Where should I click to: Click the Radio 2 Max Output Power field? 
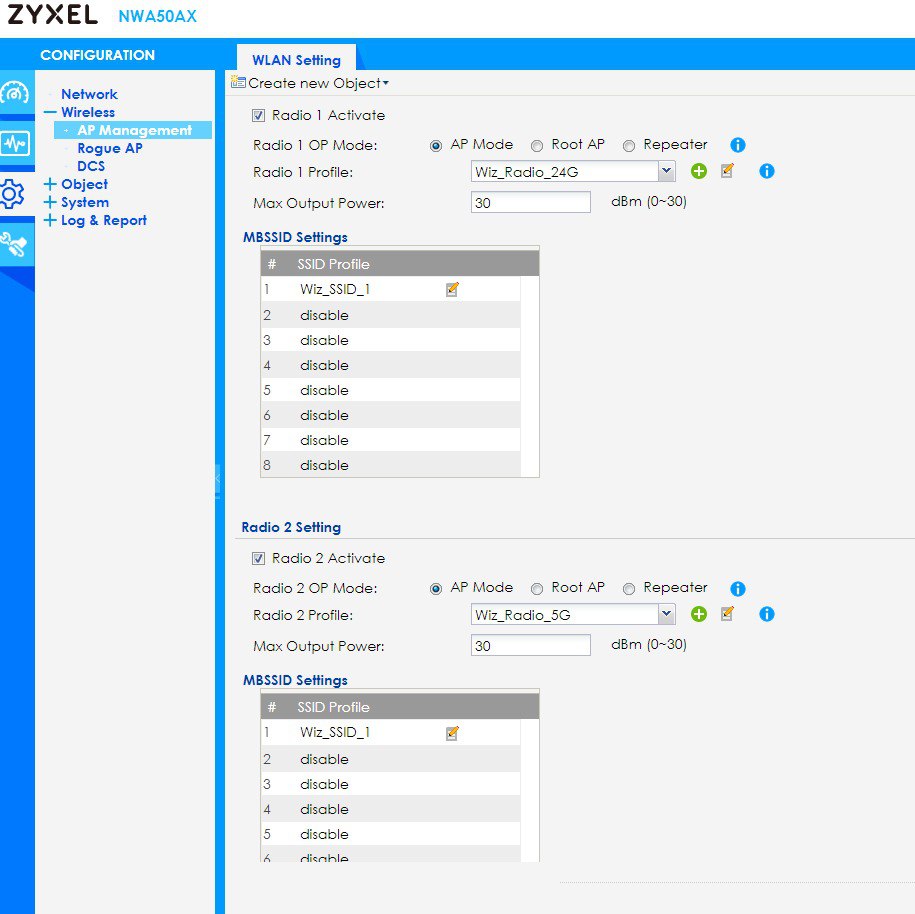[530, 646]
